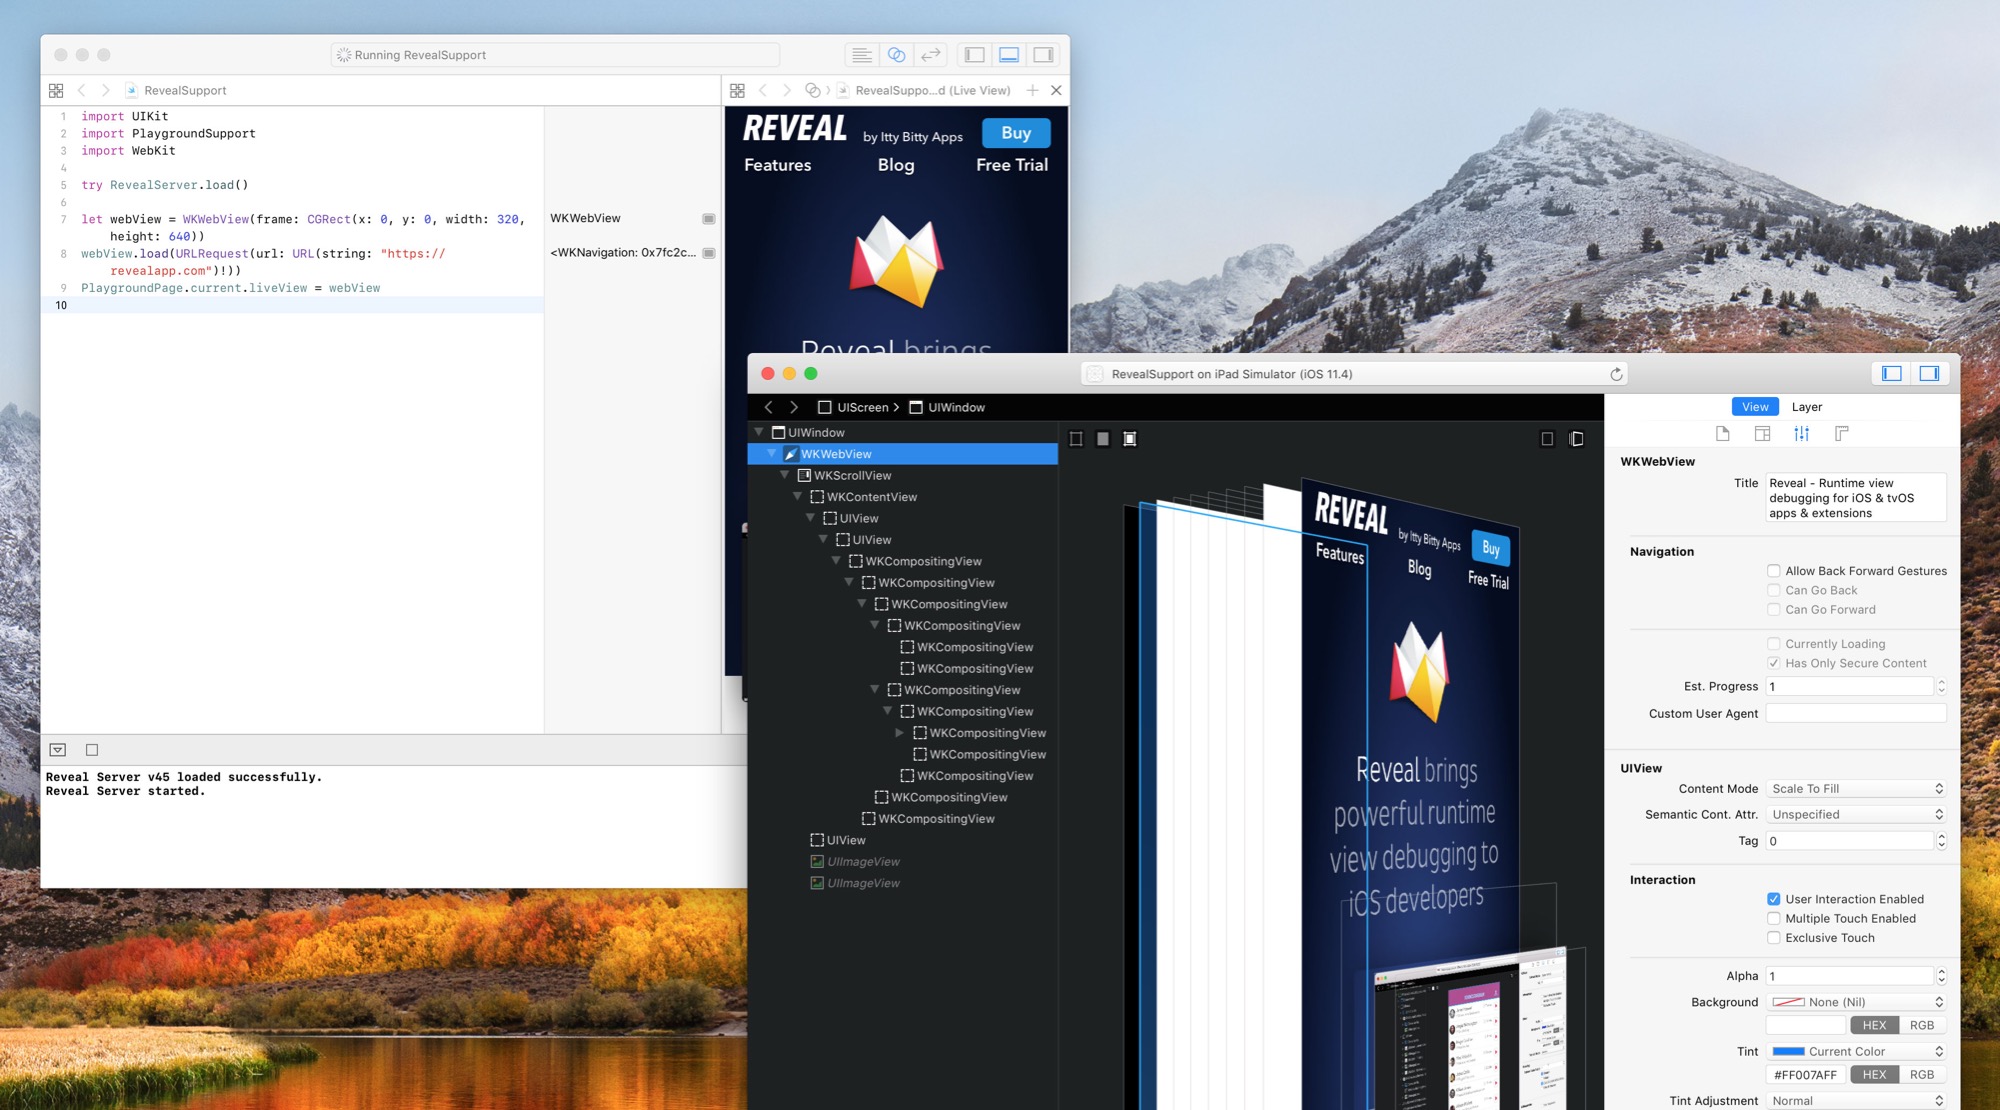Screen dimensions: 2000x1110
Task: Click the stop execution square in Xcode
Action: (92, 750)
